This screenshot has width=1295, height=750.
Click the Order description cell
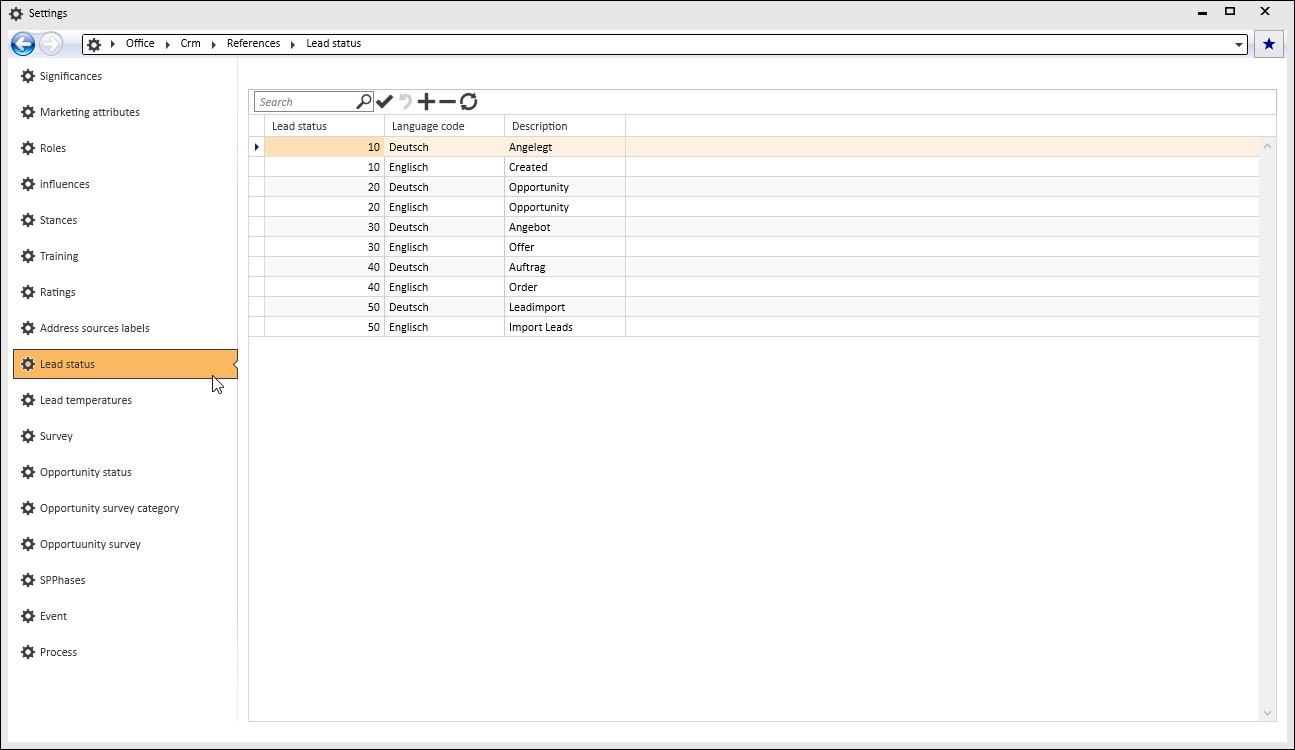tap(565, 287)
